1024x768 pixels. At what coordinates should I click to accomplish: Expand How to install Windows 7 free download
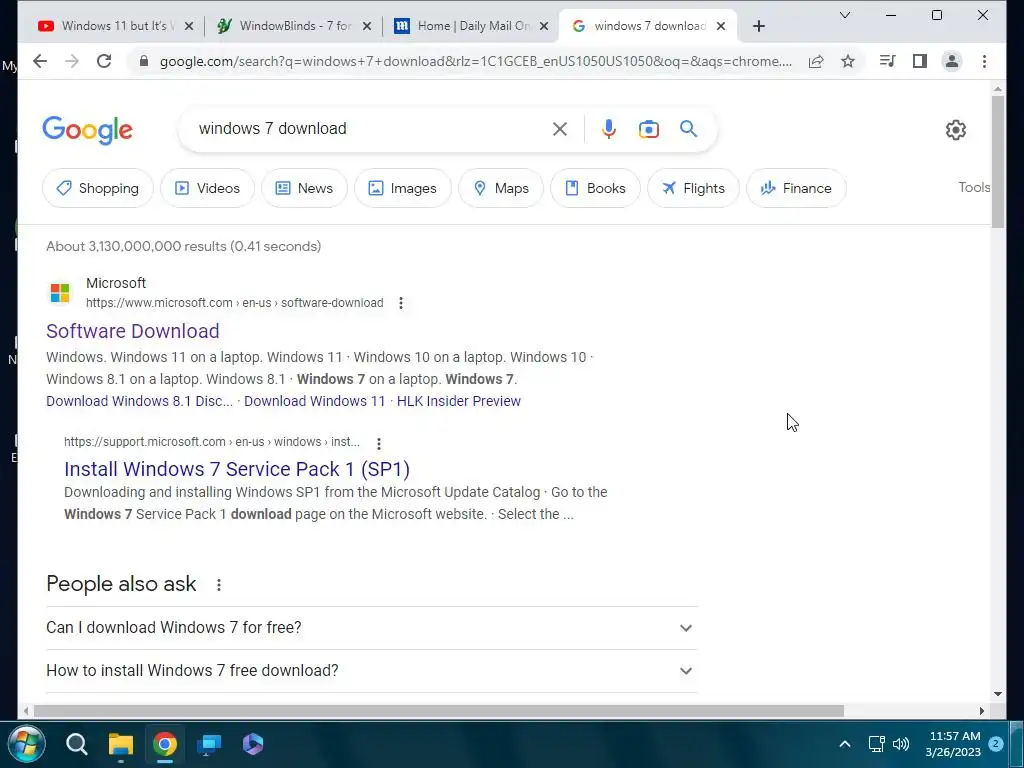(x=372, y=671)
